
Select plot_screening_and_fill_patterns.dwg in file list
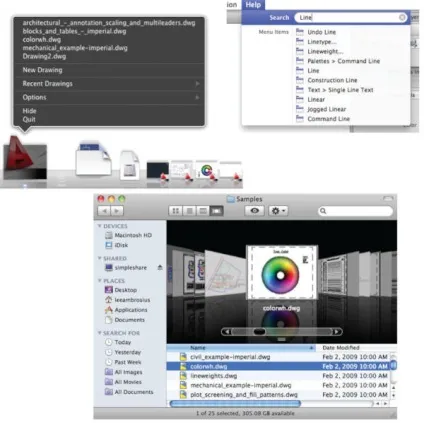coord(278,395)
